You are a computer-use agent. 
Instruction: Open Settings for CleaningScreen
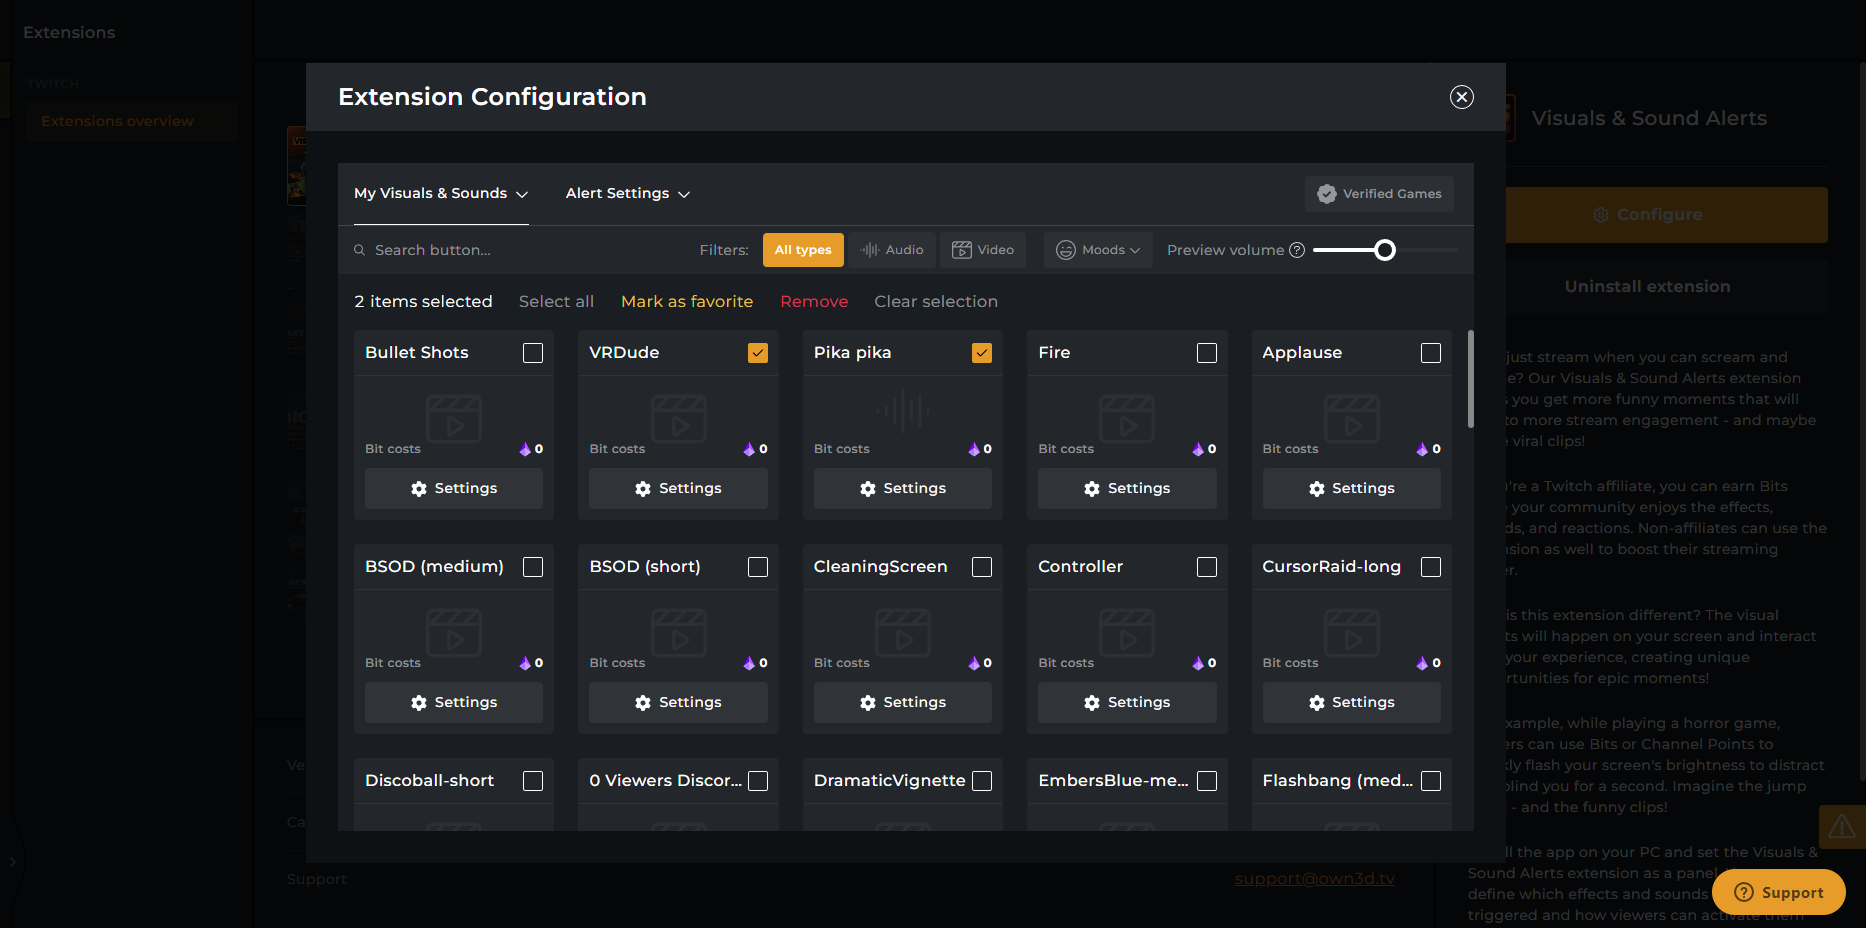click(903, 703)
